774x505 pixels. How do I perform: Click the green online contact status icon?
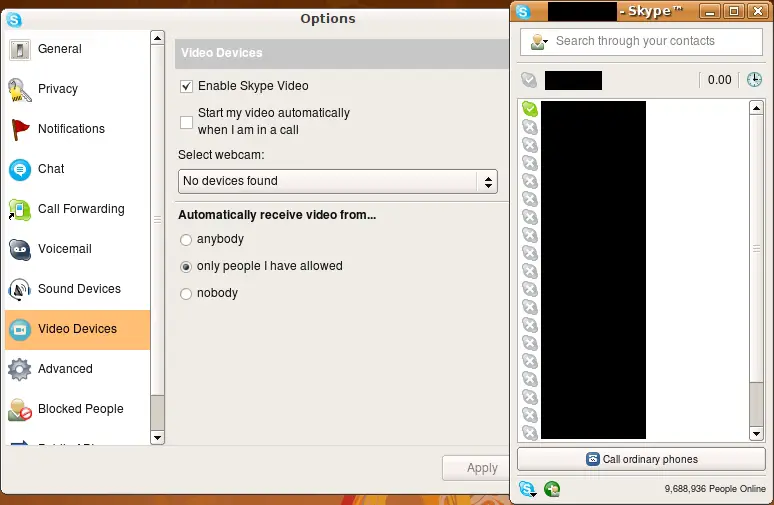pyautogui.click(x=530, y=109)
